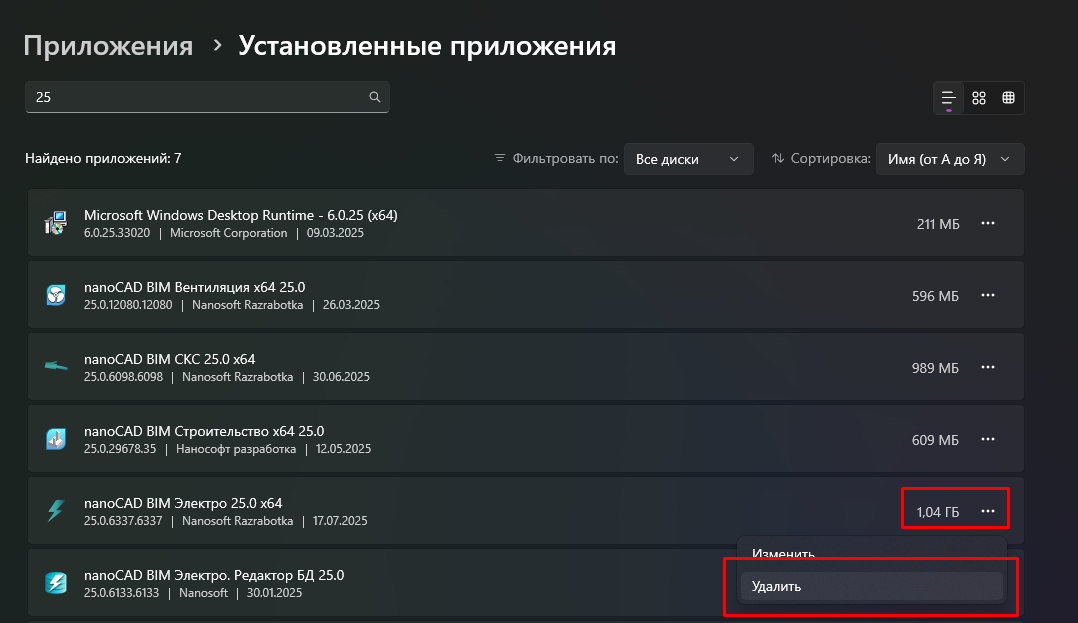Image resolution: width=1078 pixels, height=623 pixels.
Task: Click the 596 МБ size value
Action: coord(935,296)
